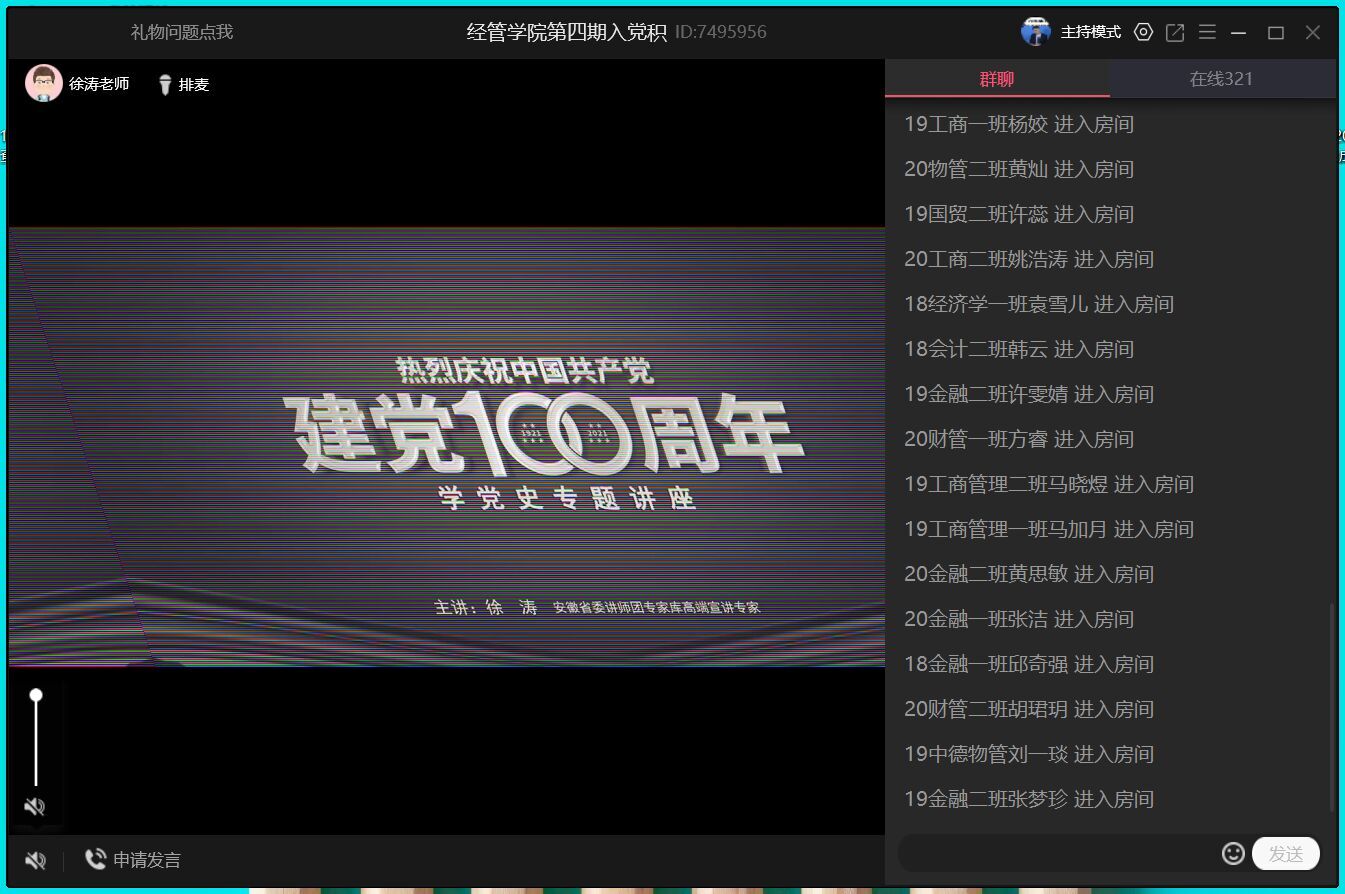Toggle mute icon under the volume slider

point(35,807)
